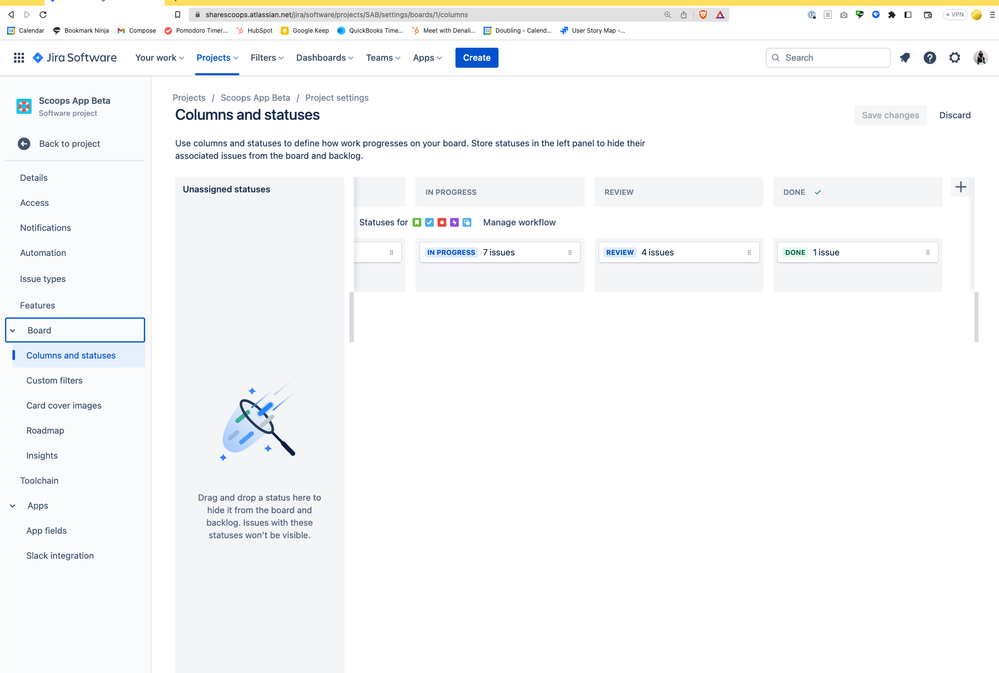Click the zoom magnifier in address bar
The height and width of the screenshot is (673, 999).
[x=667, y=15]
